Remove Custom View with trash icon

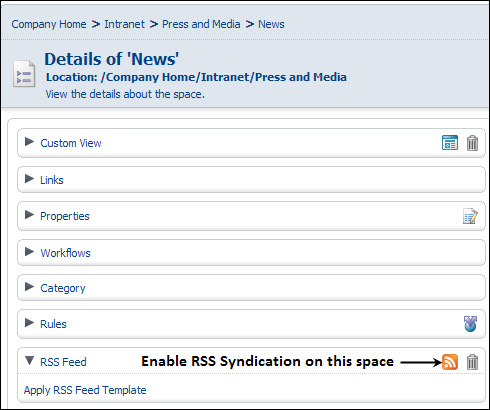coord(472,143)
